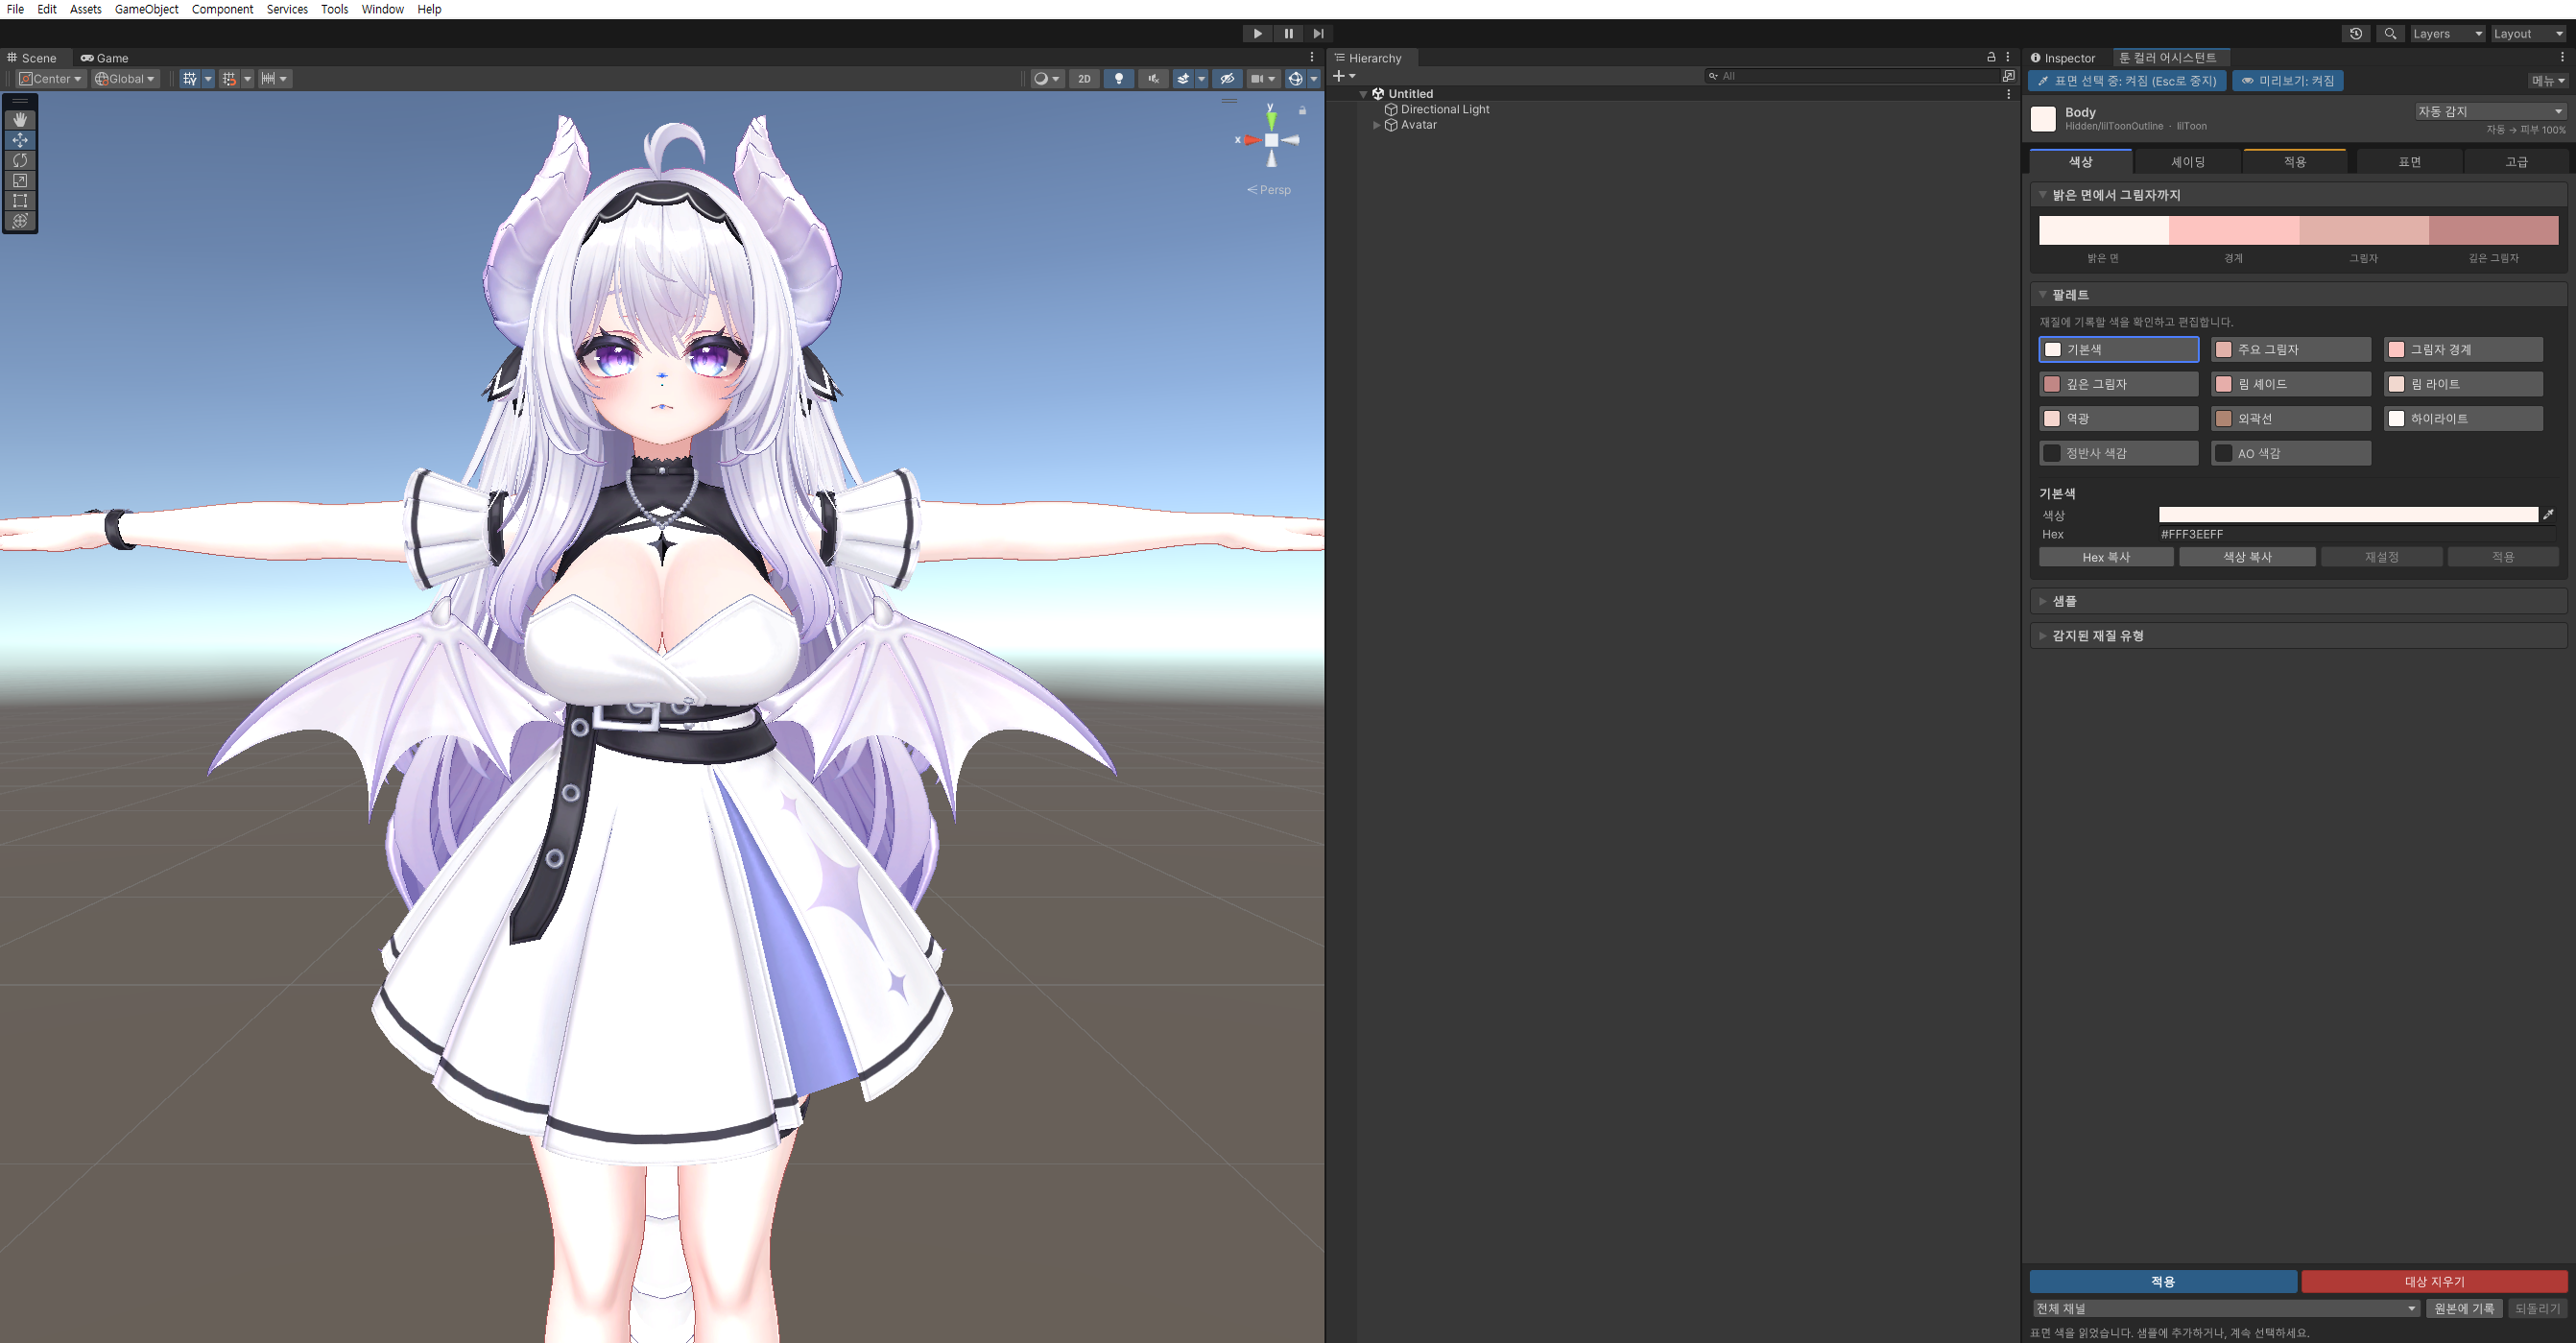This screenshot has height=1343, width=2576.
Task: Open the Layers dropdown
Action: 2446,33
